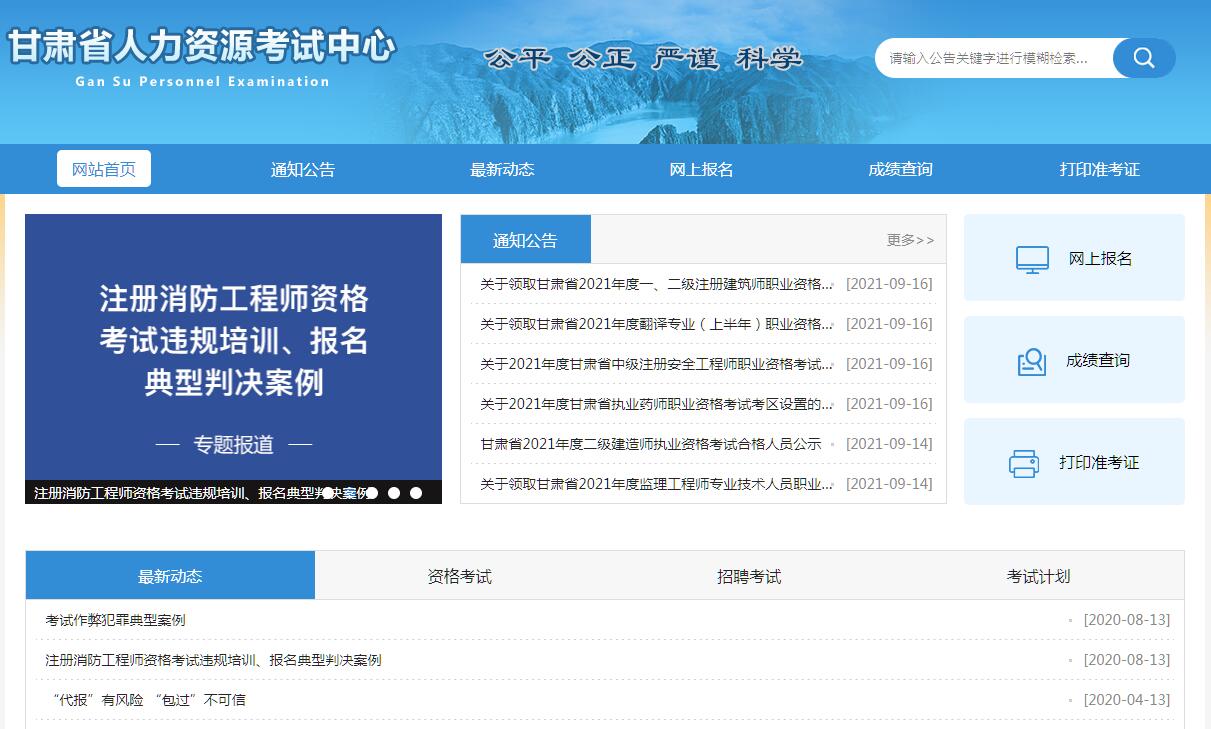Open 打印准考证 in the navigation bar
Image resolution: width=1211 pixels, height=729 pixels.
1099,170
